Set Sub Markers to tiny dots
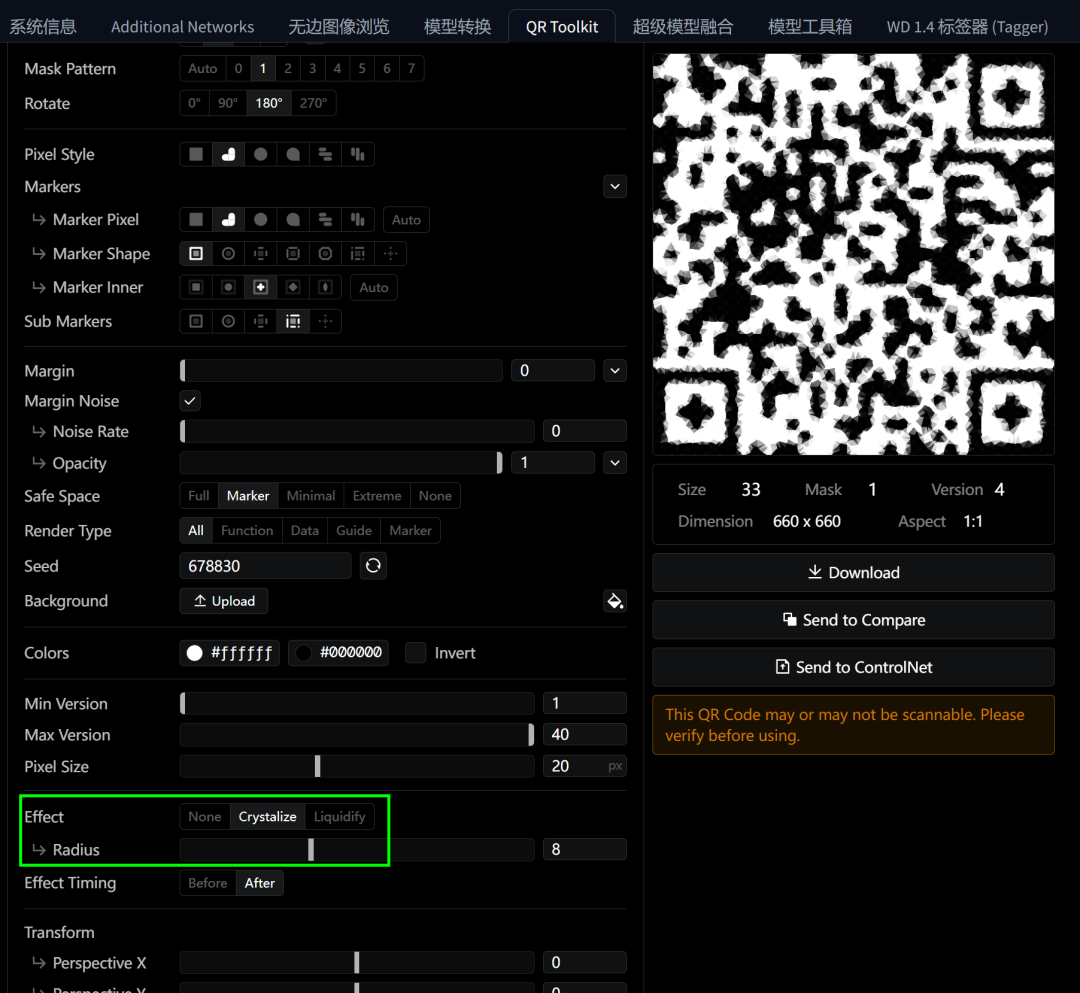The height and width of the screenshot is (993, 1080). pyautogui.click(x=325, y=321)
